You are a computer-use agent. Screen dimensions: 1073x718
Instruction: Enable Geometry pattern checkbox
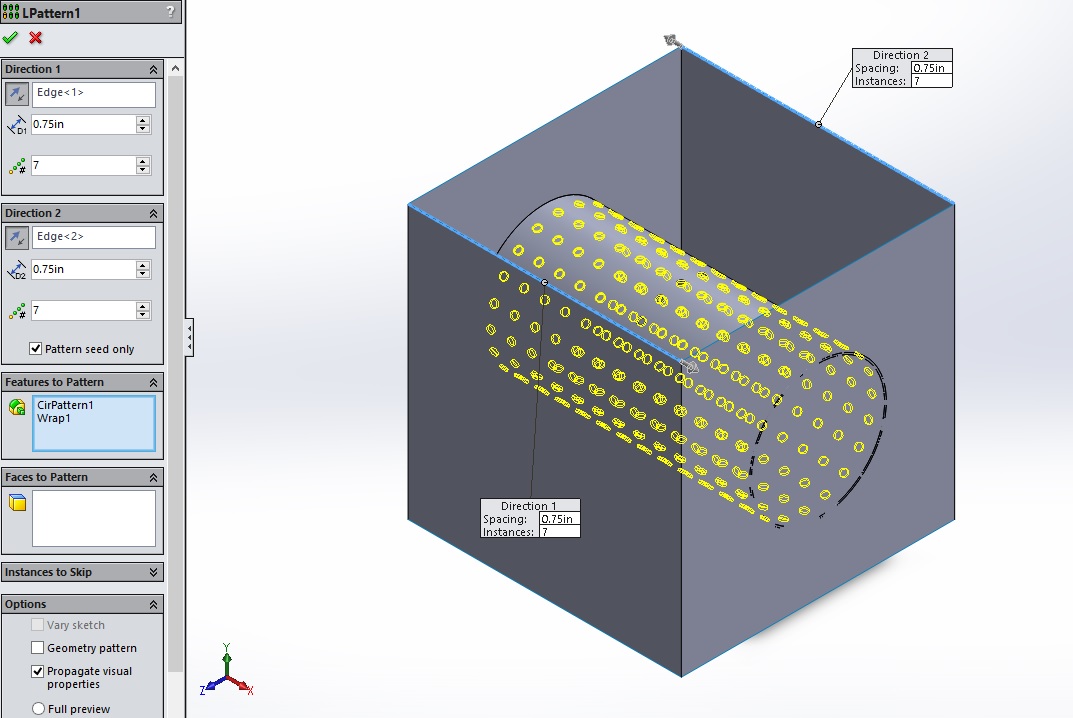pyautogui.click(x=38, y=648)
